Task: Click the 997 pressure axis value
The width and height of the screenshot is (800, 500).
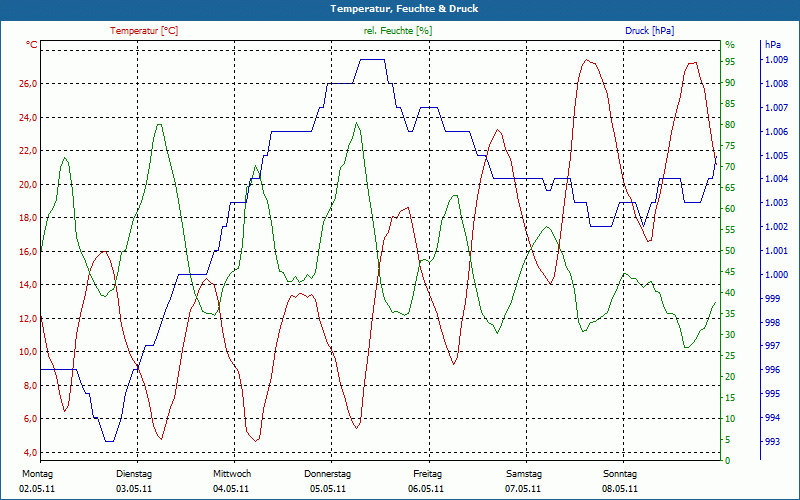Action: point(772,346)
